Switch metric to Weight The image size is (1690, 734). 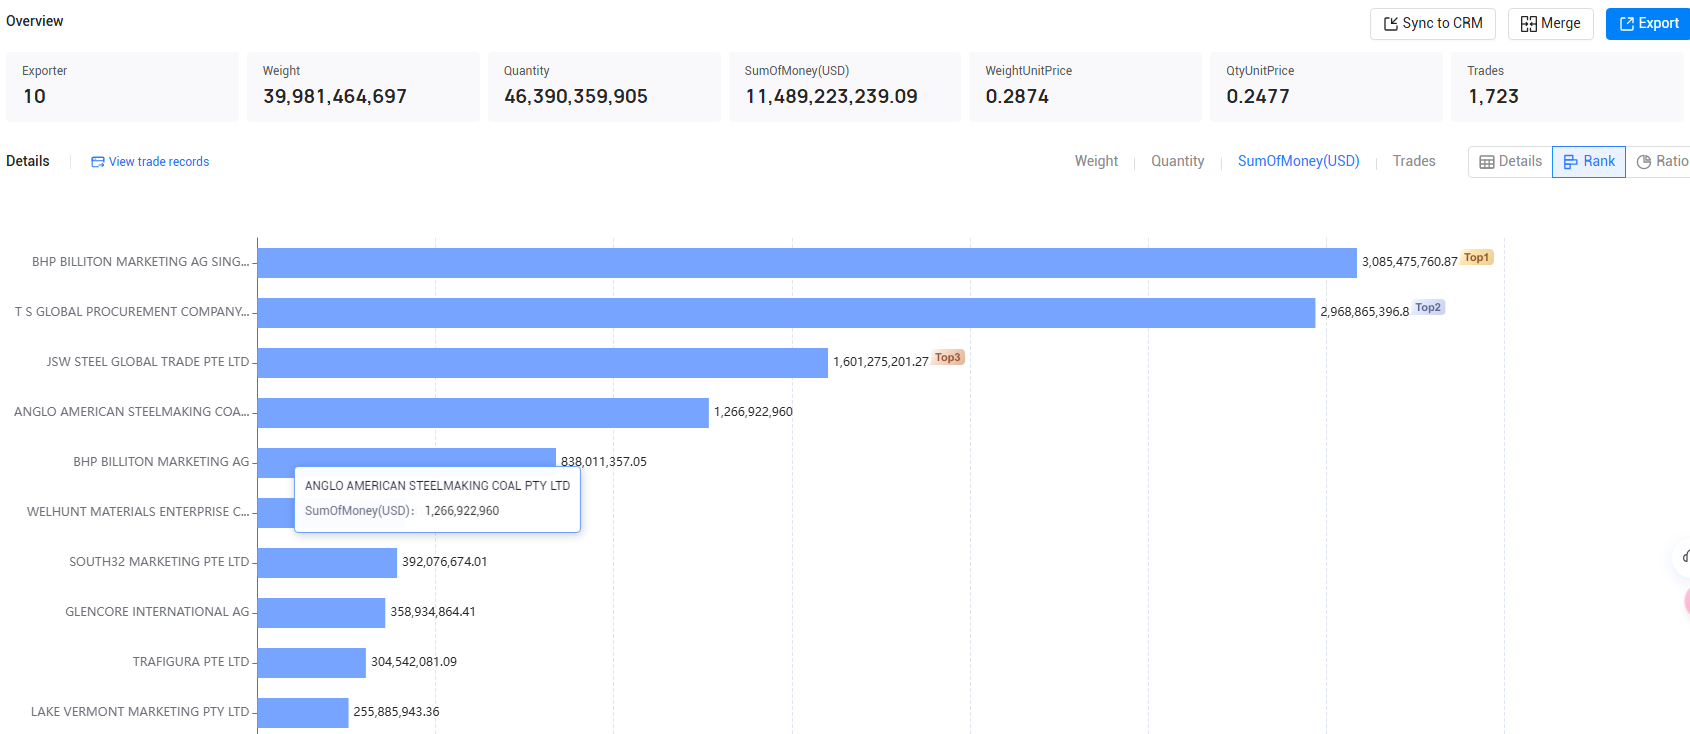[1096, 161]
